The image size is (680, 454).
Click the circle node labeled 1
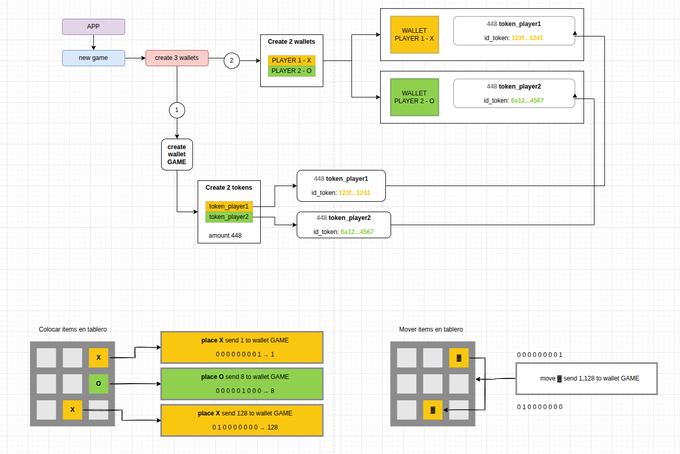pyautogui.click(x=177, y=110)
